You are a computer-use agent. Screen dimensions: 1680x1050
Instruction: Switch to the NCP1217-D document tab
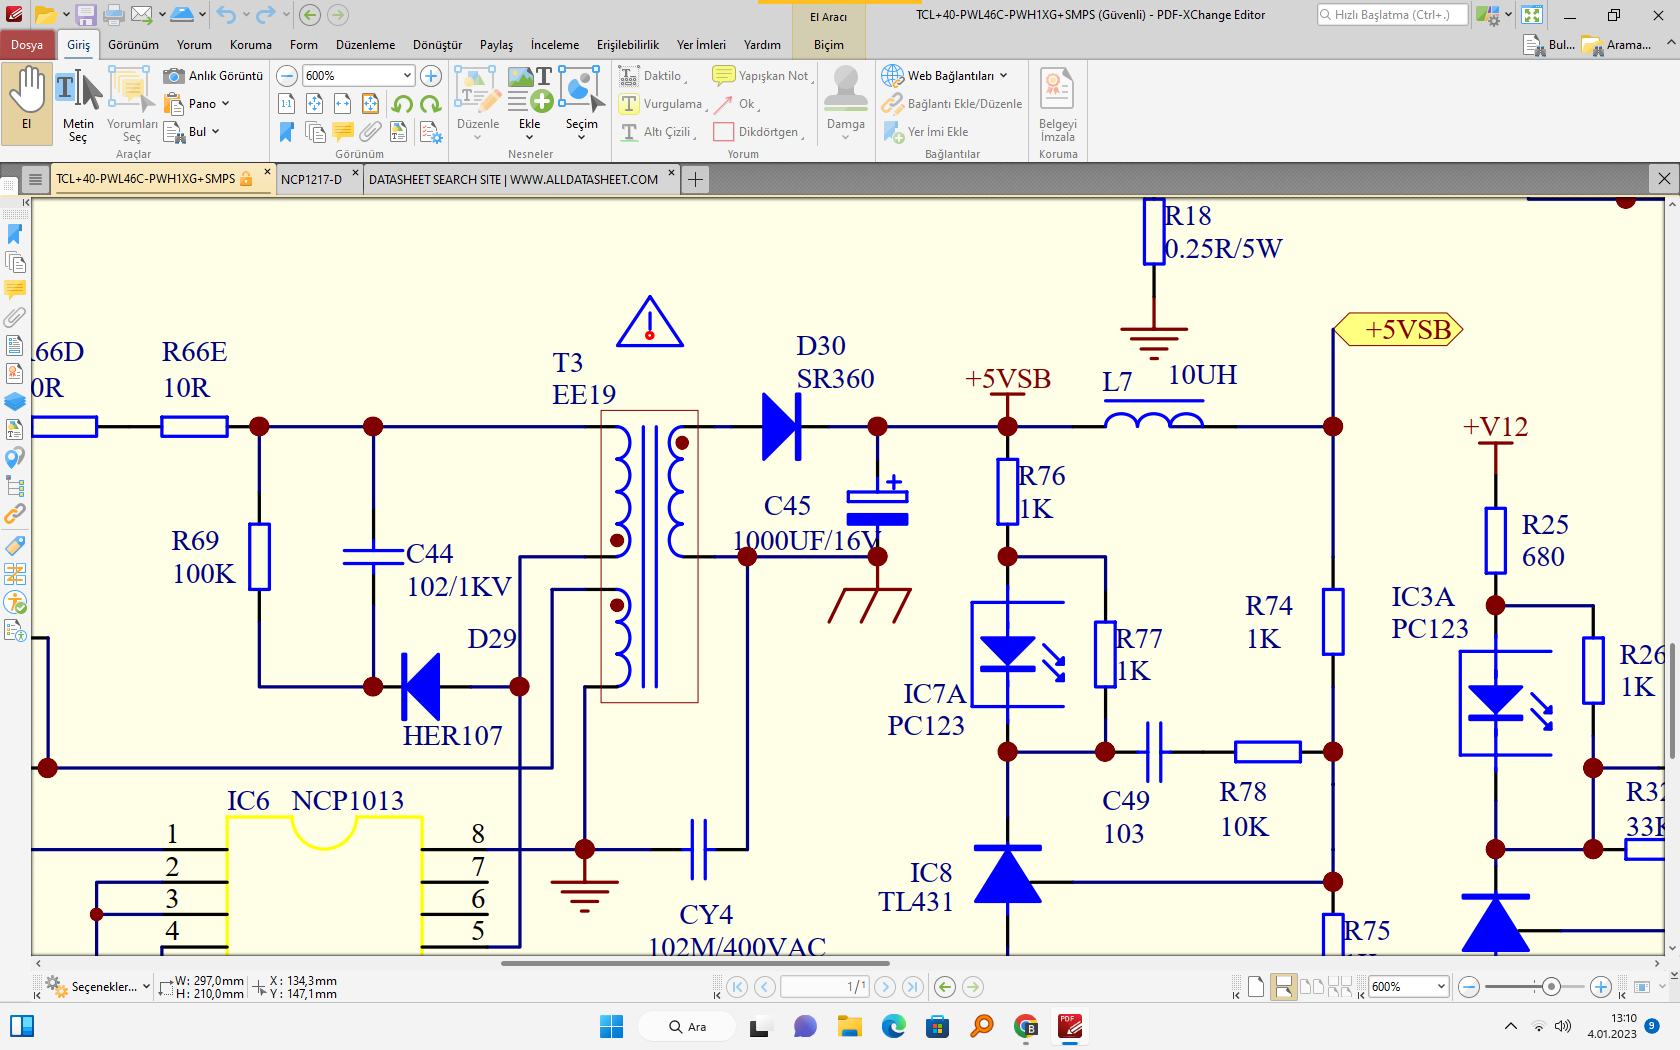coord(311,180)
